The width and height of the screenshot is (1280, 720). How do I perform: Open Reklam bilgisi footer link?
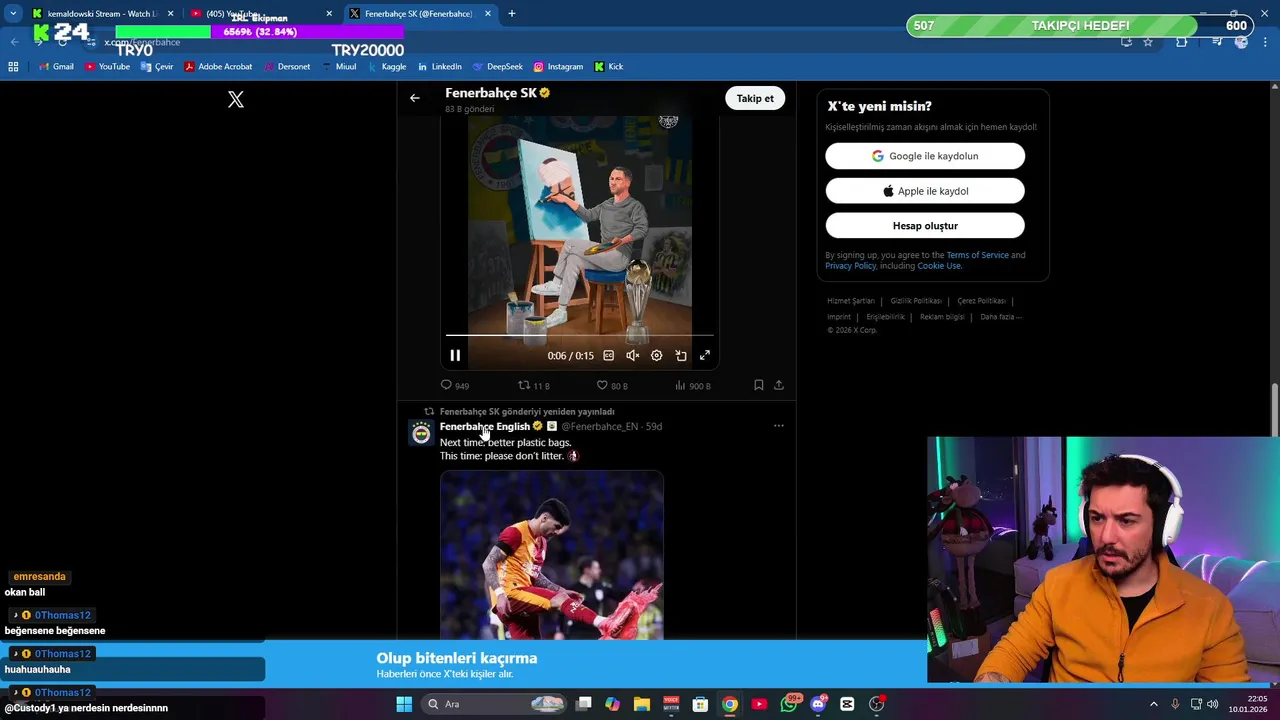[942, 317]
